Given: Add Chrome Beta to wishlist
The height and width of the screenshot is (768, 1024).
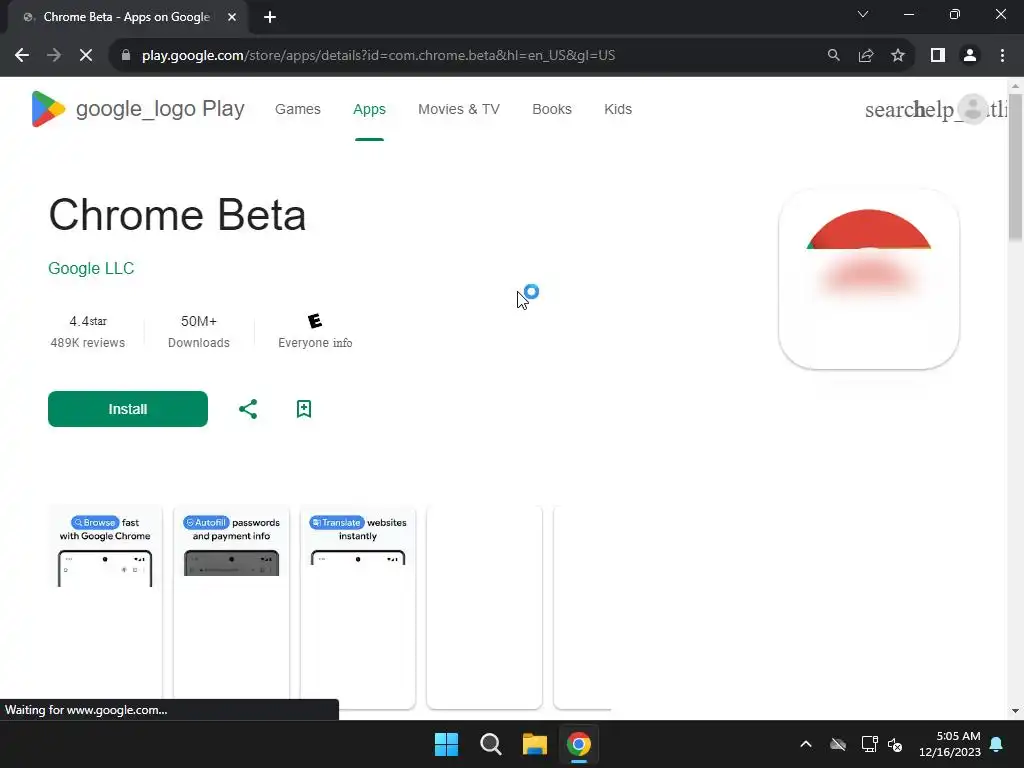Looking at the screenshot, I should tap(304, 409).
